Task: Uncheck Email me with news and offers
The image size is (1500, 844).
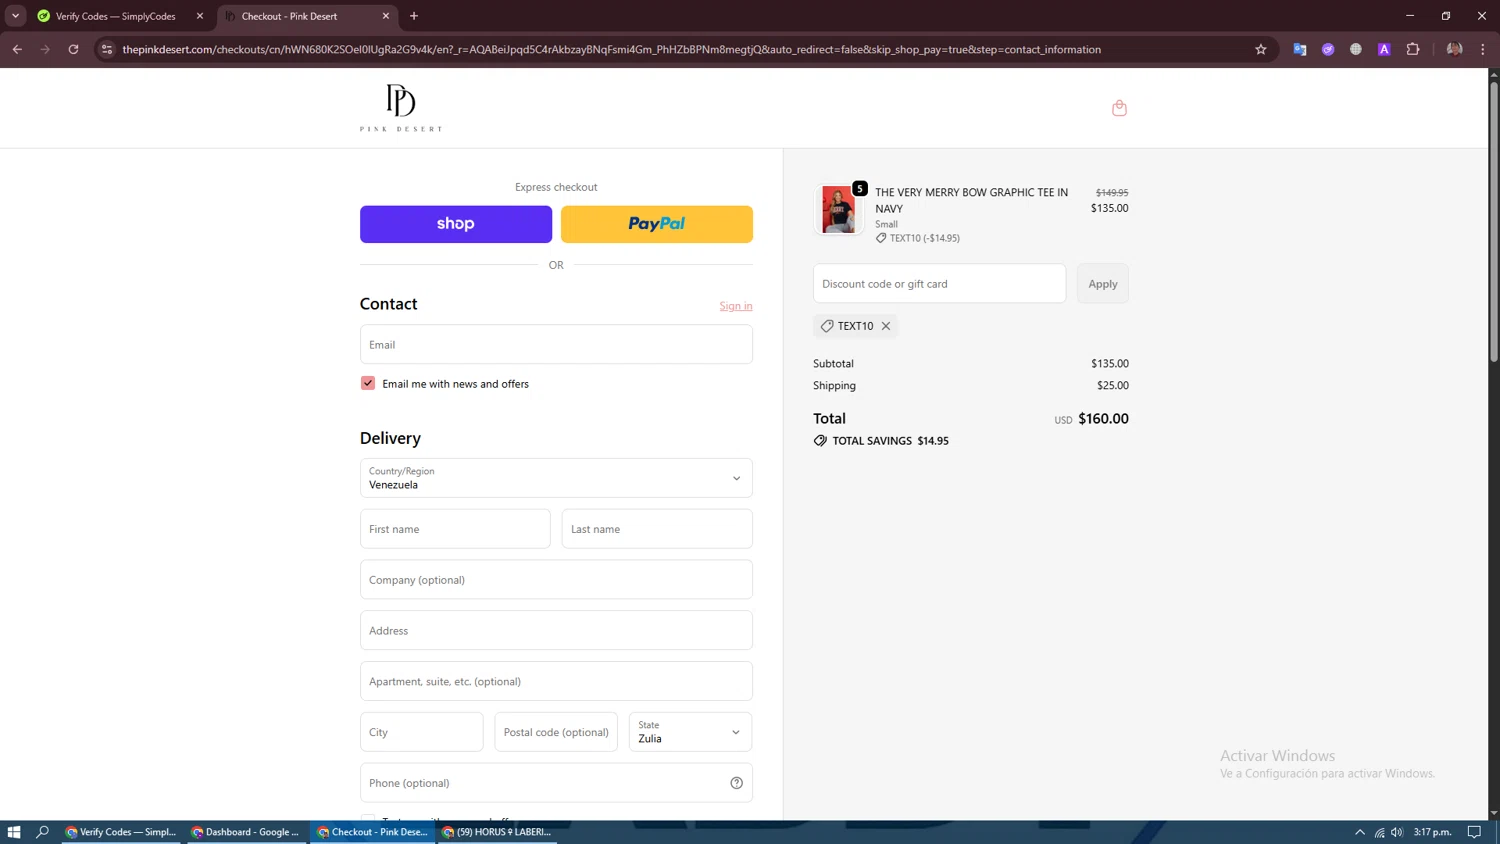Action: pos(368,383)
